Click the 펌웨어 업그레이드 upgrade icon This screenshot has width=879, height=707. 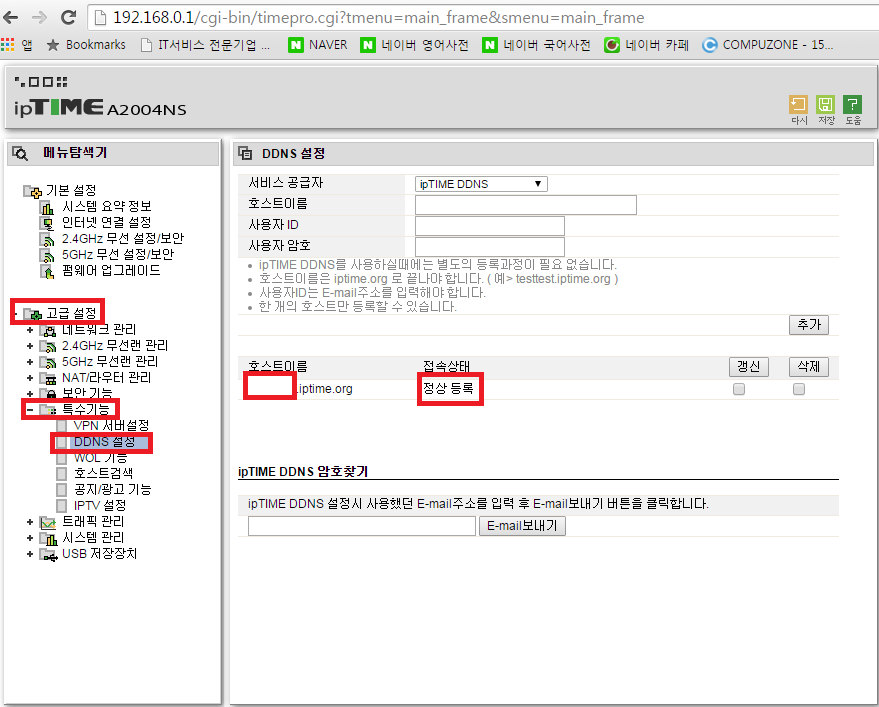pos(47,270)
